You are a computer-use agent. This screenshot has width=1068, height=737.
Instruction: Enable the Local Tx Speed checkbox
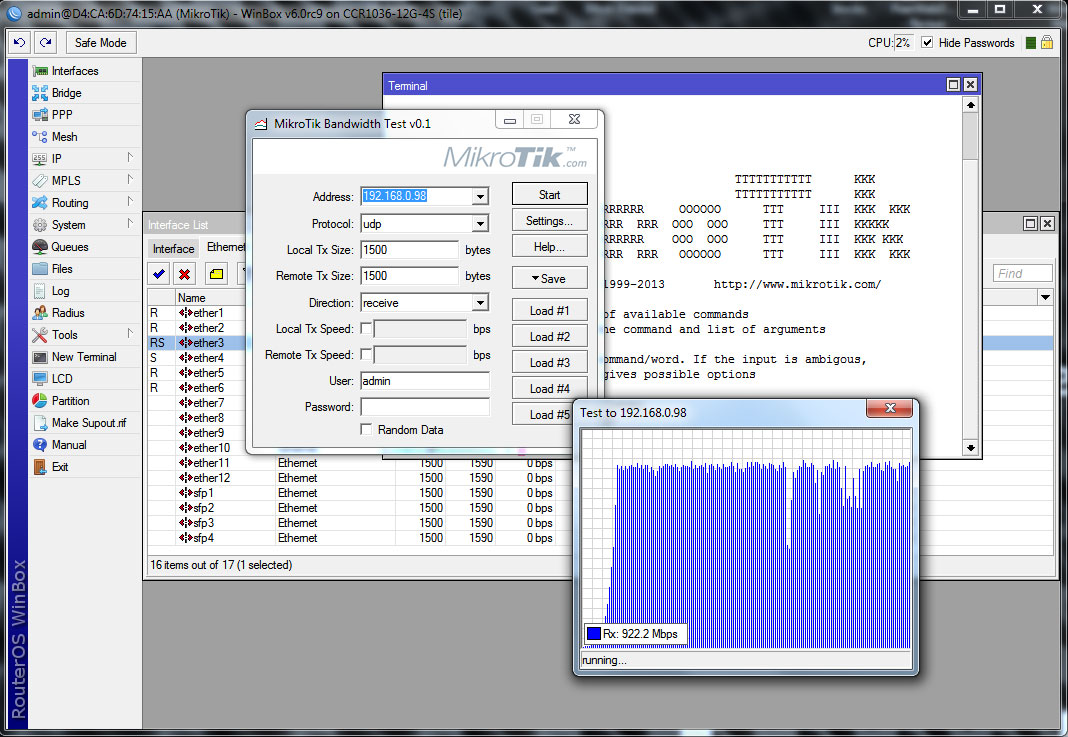366,328
